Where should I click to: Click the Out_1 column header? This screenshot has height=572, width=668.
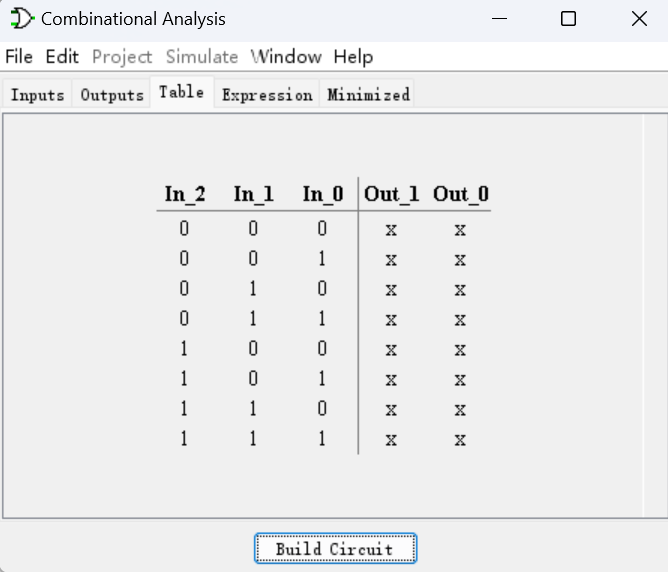tap(392, 194)
